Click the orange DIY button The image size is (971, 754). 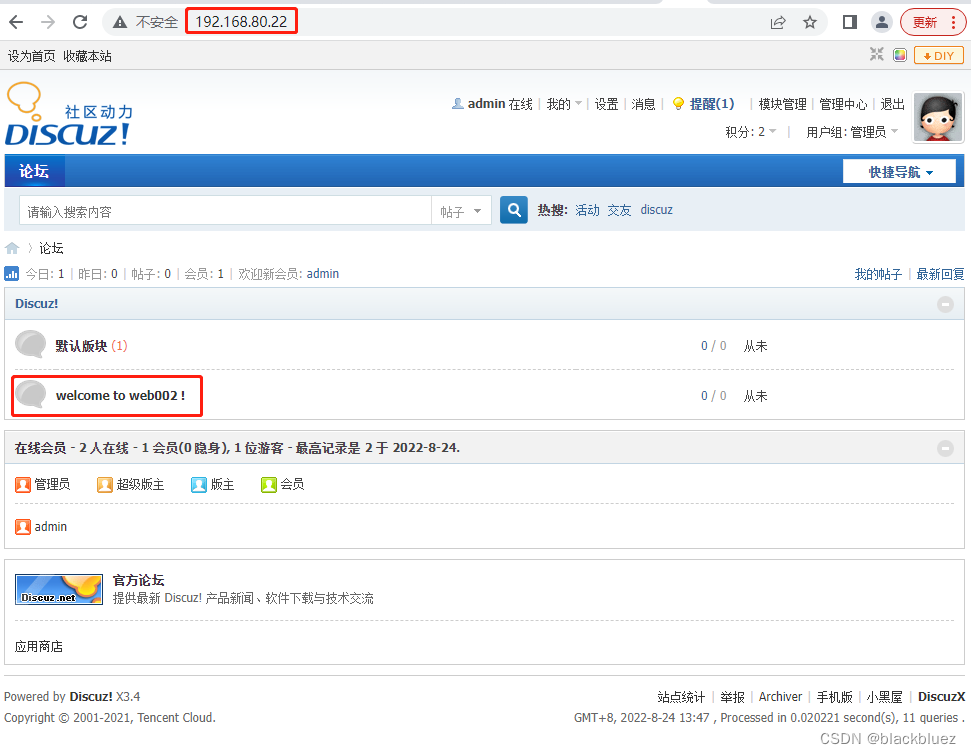click(939, 56)
